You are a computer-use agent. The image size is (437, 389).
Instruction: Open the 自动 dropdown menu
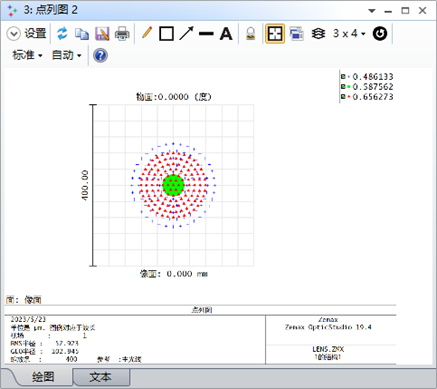67,55
